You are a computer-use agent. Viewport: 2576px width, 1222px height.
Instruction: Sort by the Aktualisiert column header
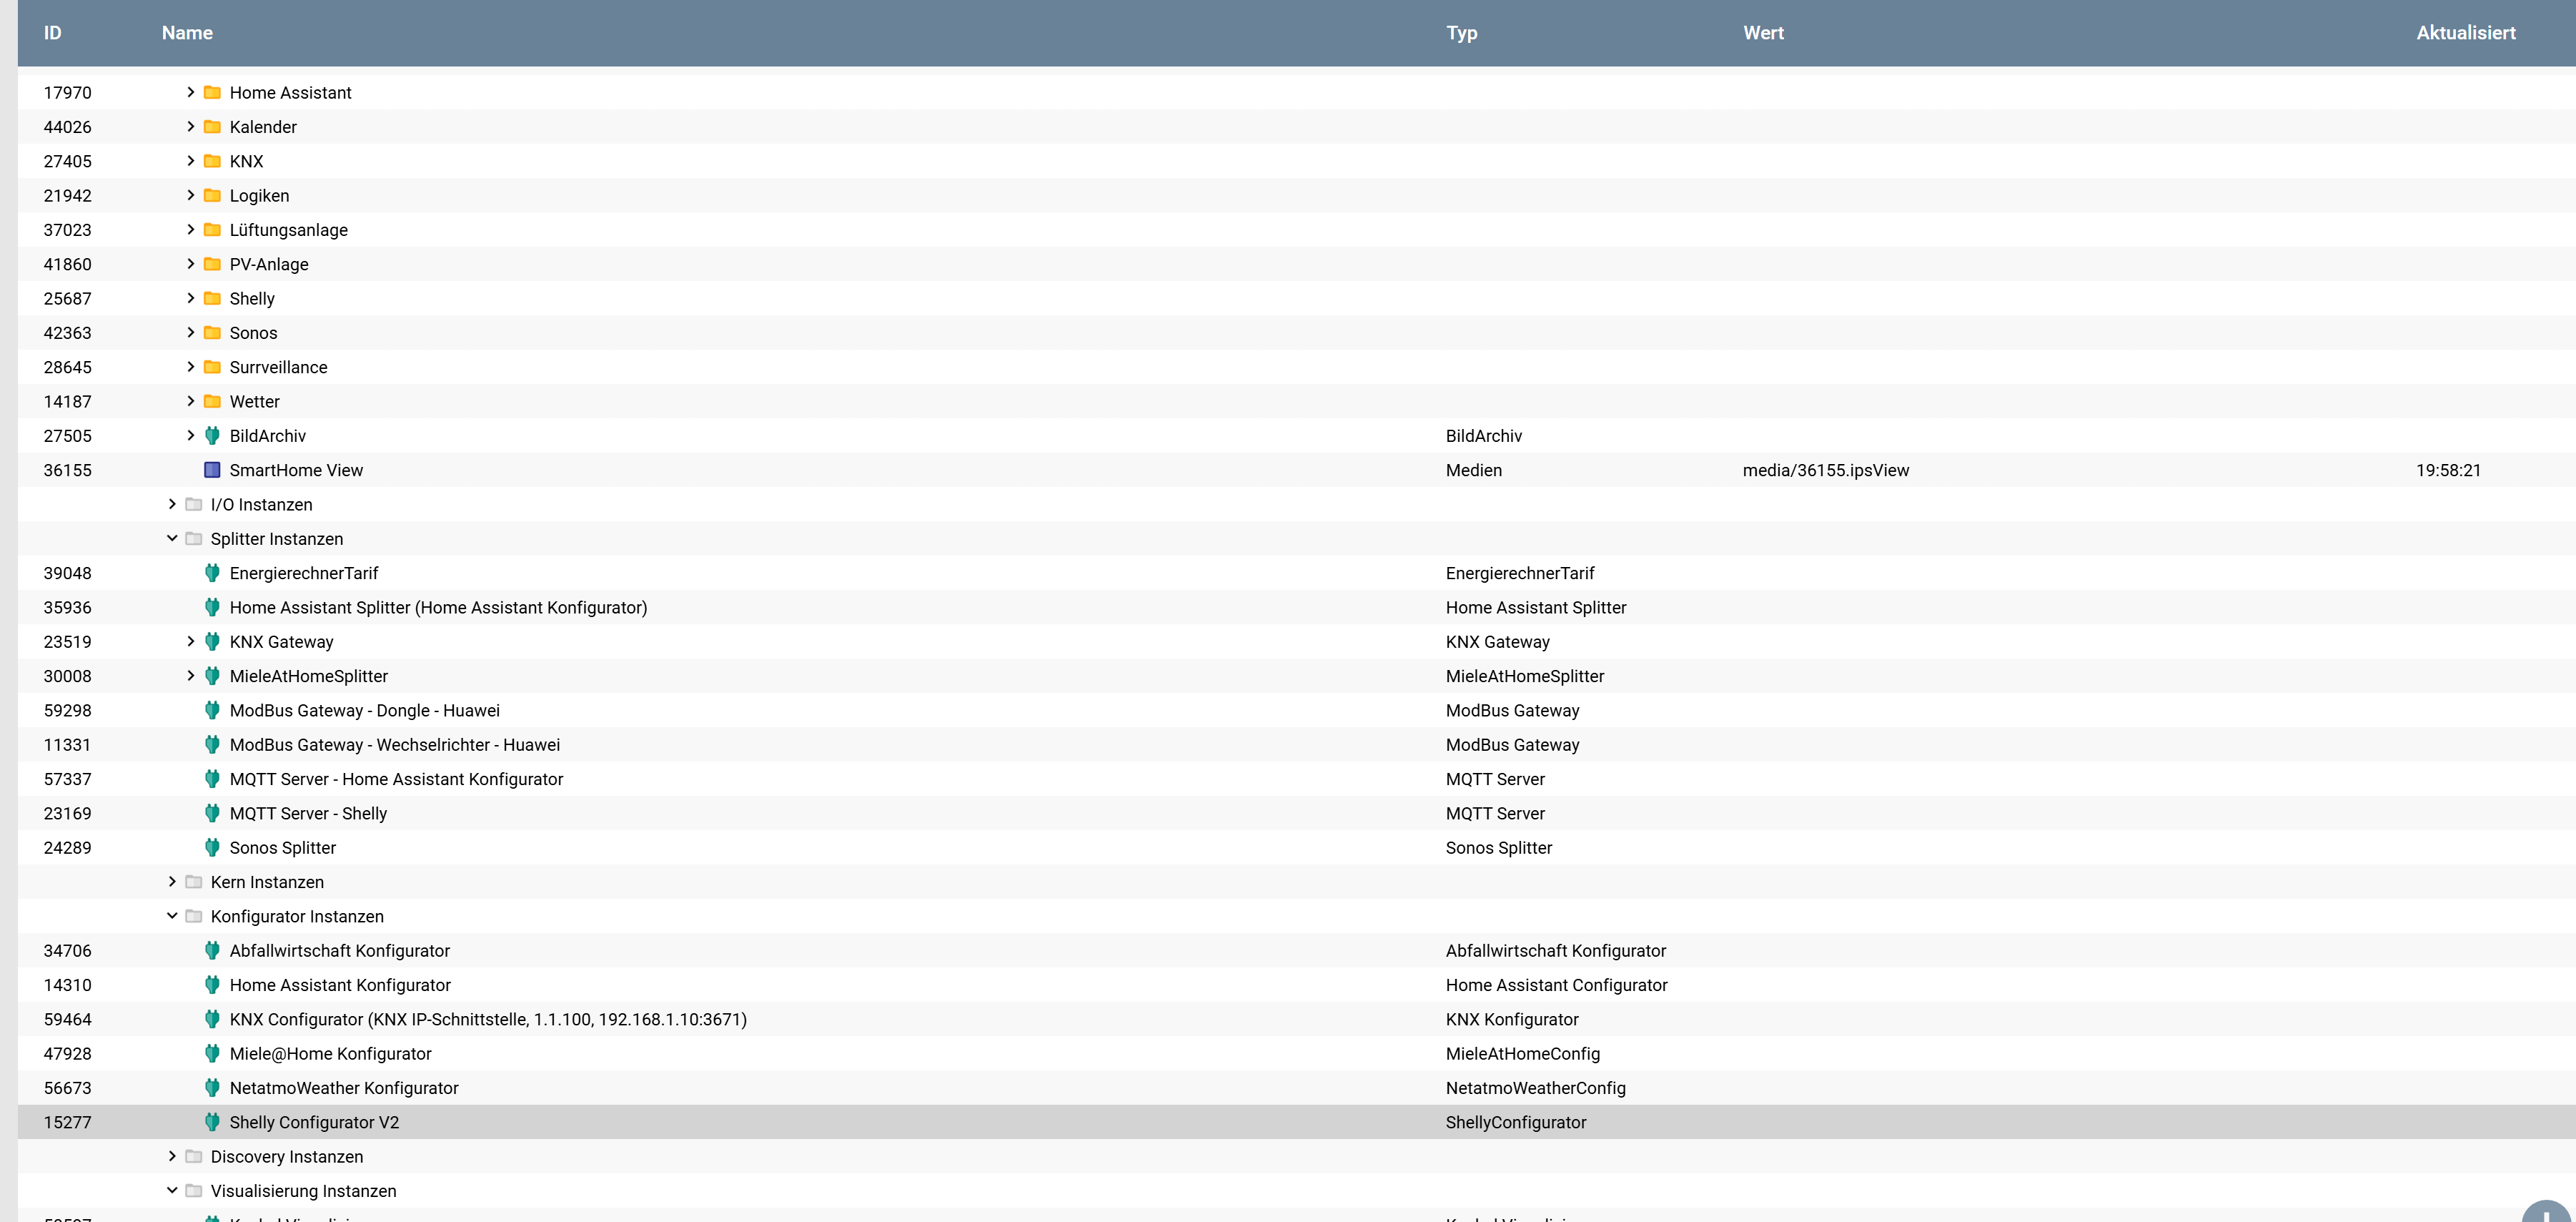[x=2465, y=33]
